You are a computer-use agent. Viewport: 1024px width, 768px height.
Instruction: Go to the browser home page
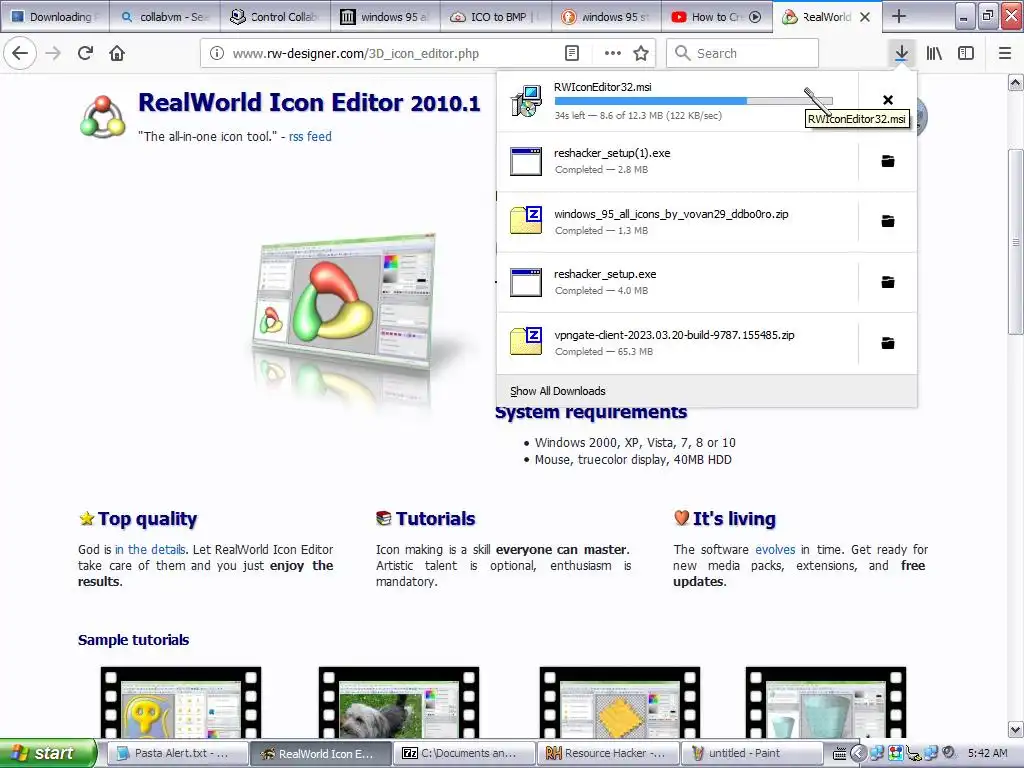[117, 53]
